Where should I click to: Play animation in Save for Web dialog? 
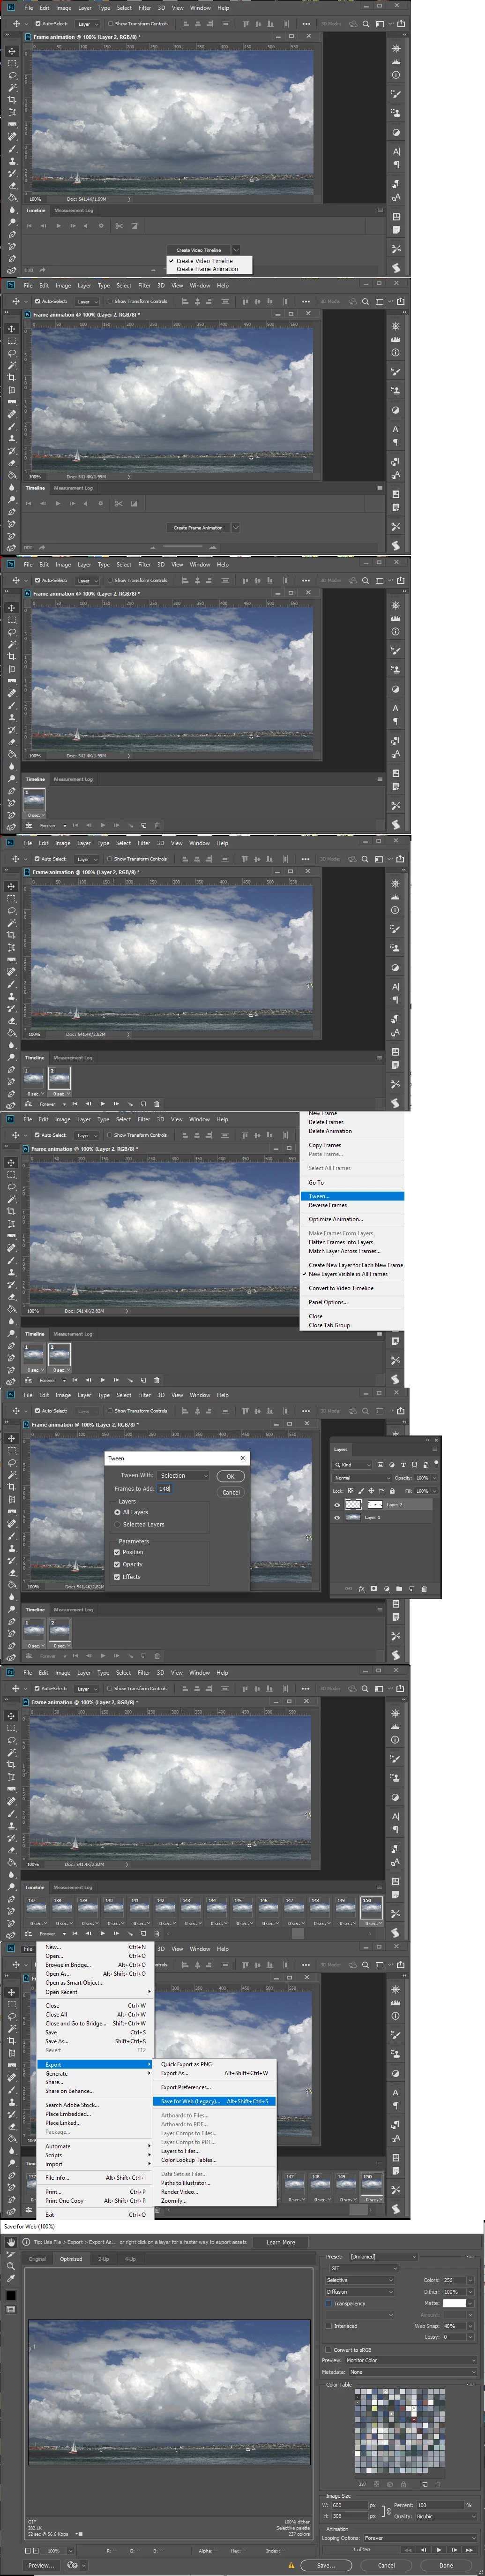coord(439,2550)
